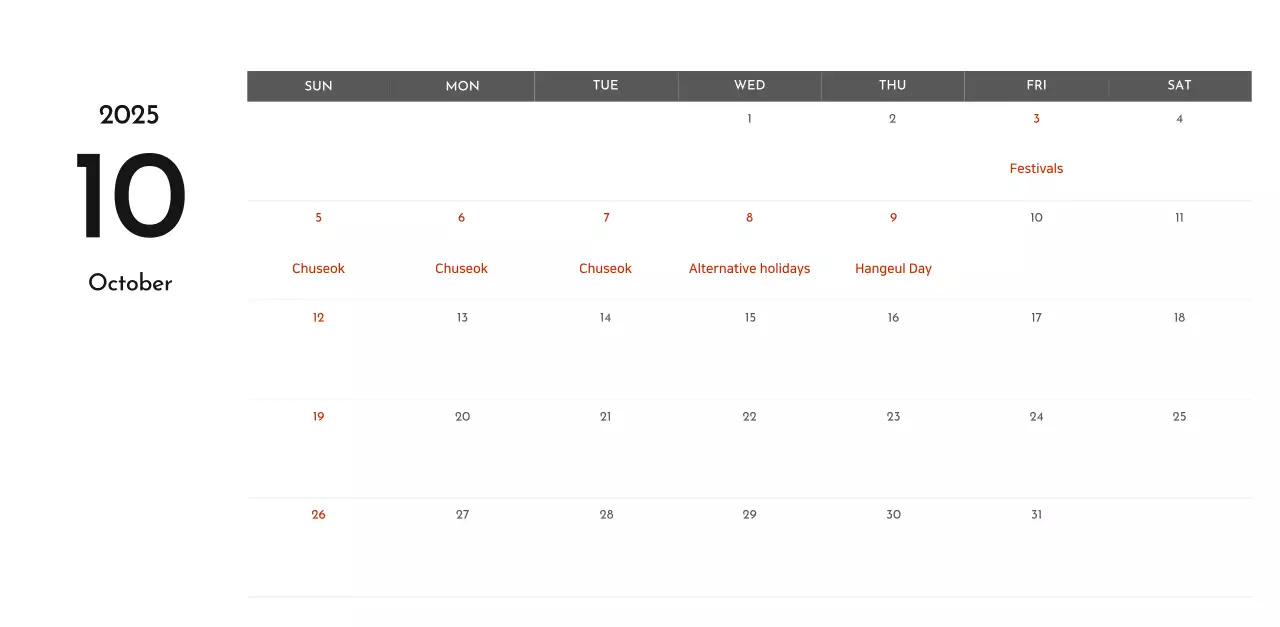
Task: Select the SAT column header
Action: tap(1179, 85)
